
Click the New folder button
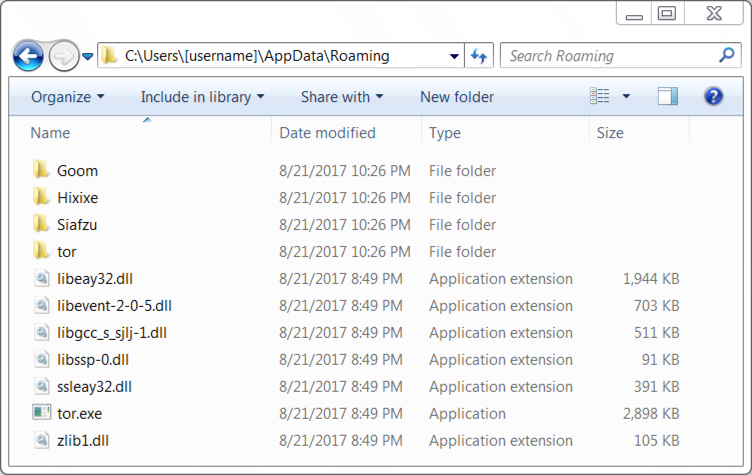[x=457, y=97]
